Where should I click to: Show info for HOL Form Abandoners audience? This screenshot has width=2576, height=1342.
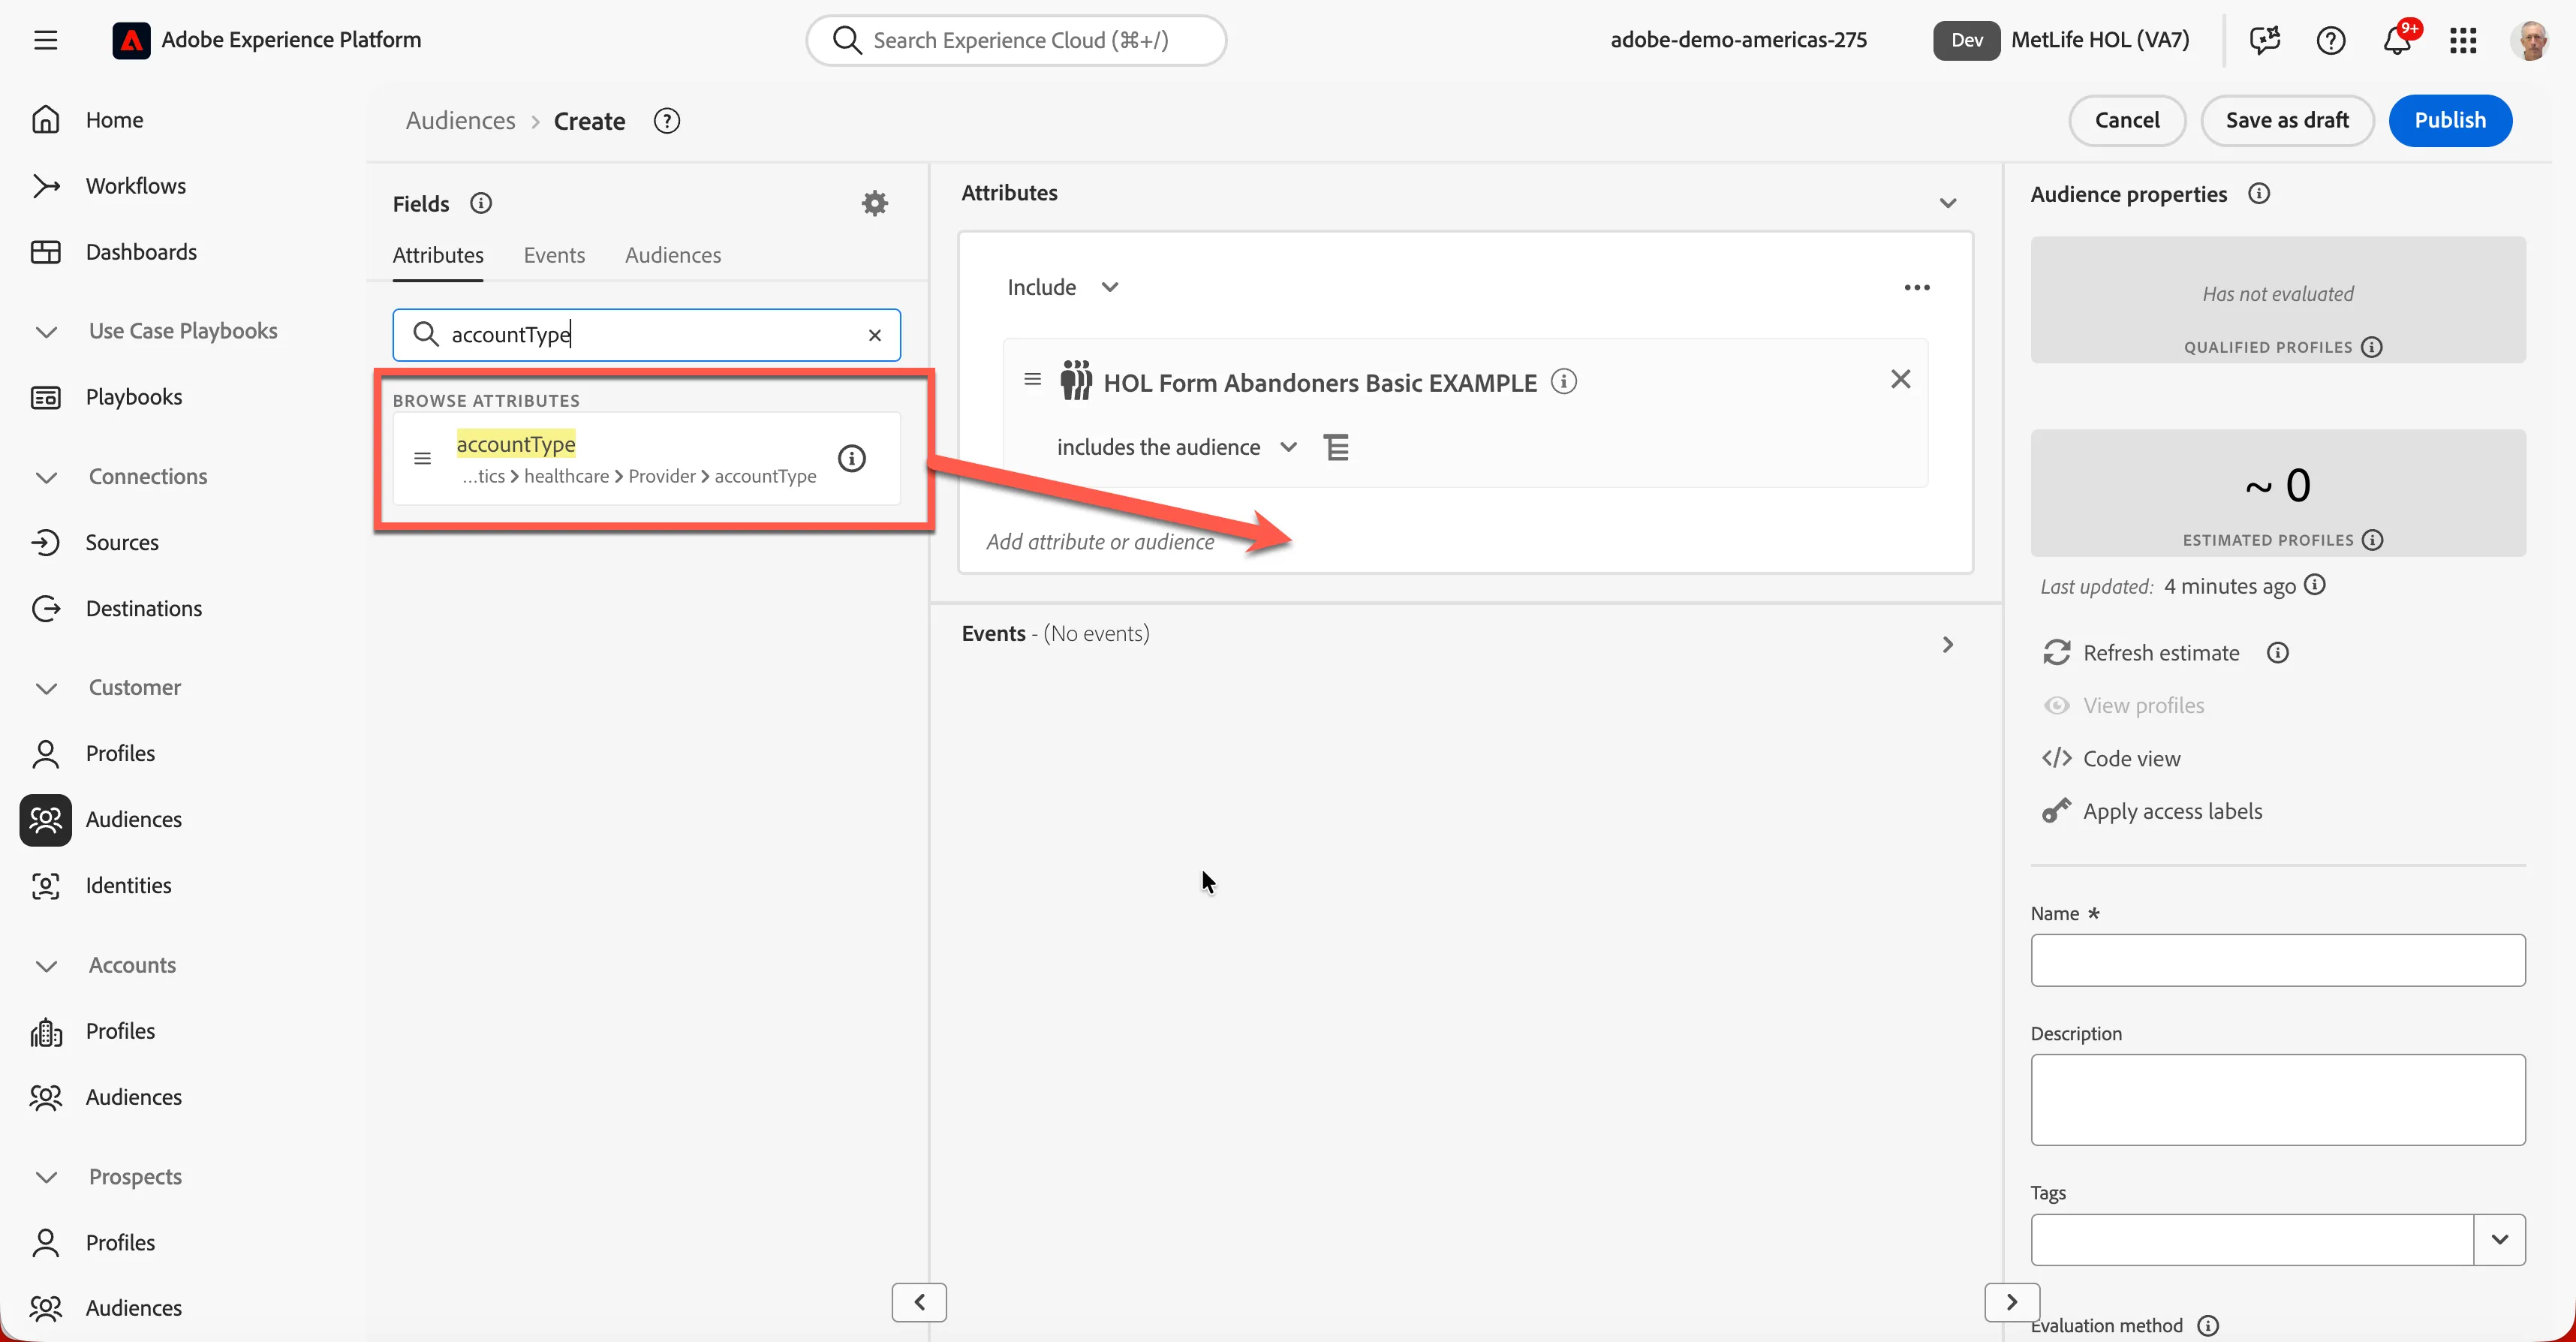(1564, 382)
